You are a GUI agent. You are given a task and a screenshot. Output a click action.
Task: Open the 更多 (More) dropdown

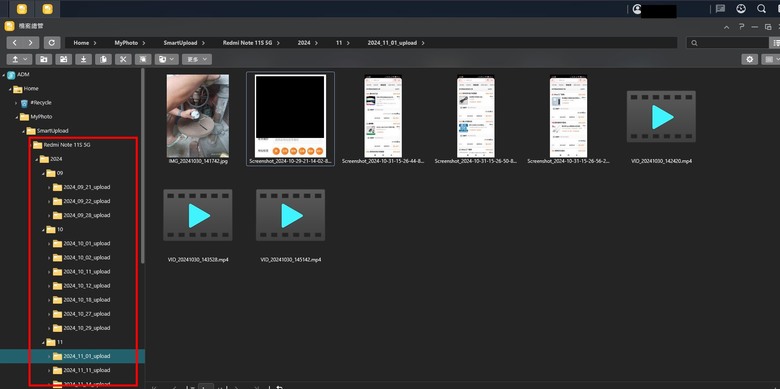point(197,59)
